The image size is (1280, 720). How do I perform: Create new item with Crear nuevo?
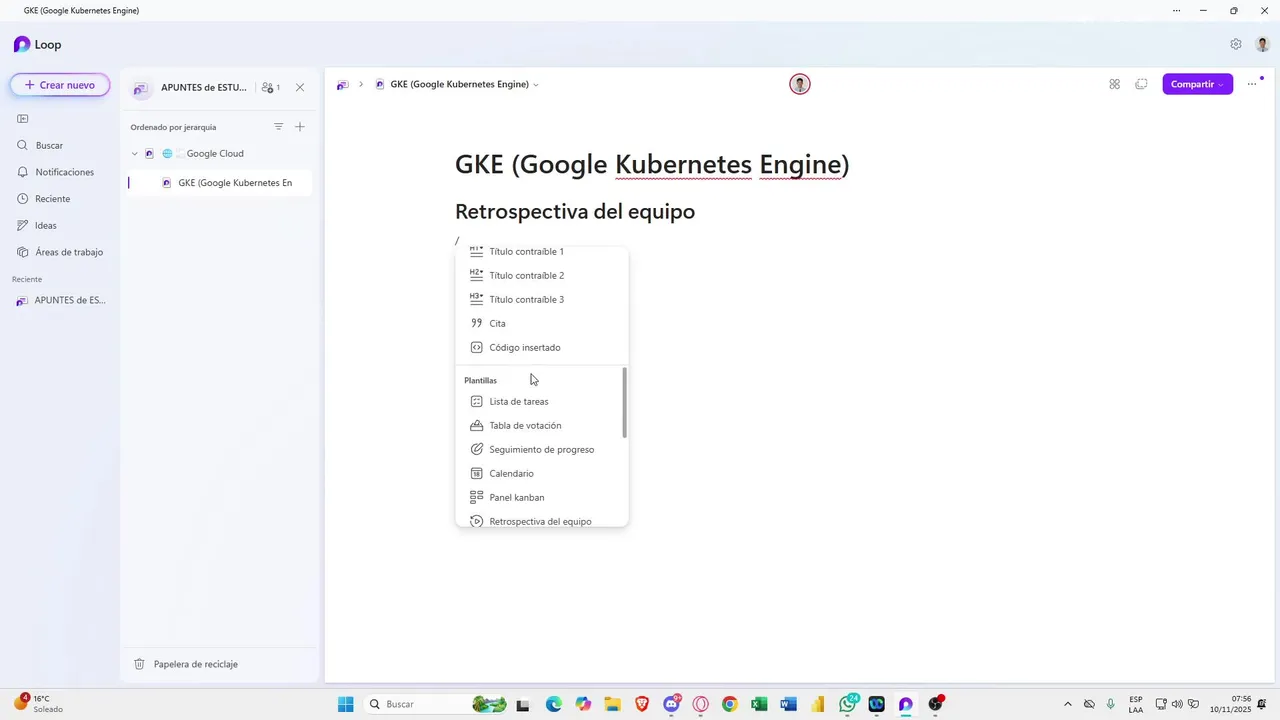click(60, 85)
